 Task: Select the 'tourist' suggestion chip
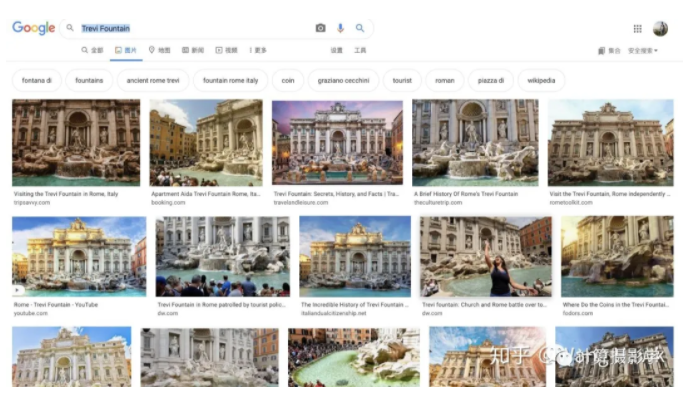point(402,80)
